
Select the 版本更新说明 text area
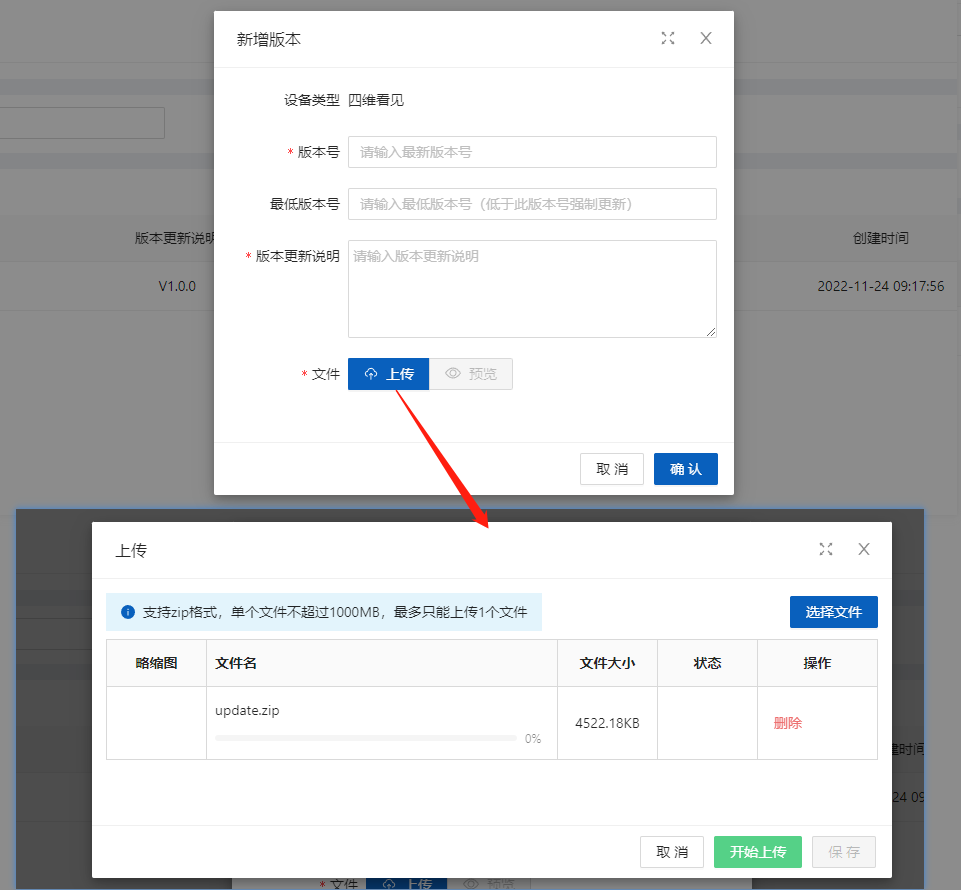532,288
